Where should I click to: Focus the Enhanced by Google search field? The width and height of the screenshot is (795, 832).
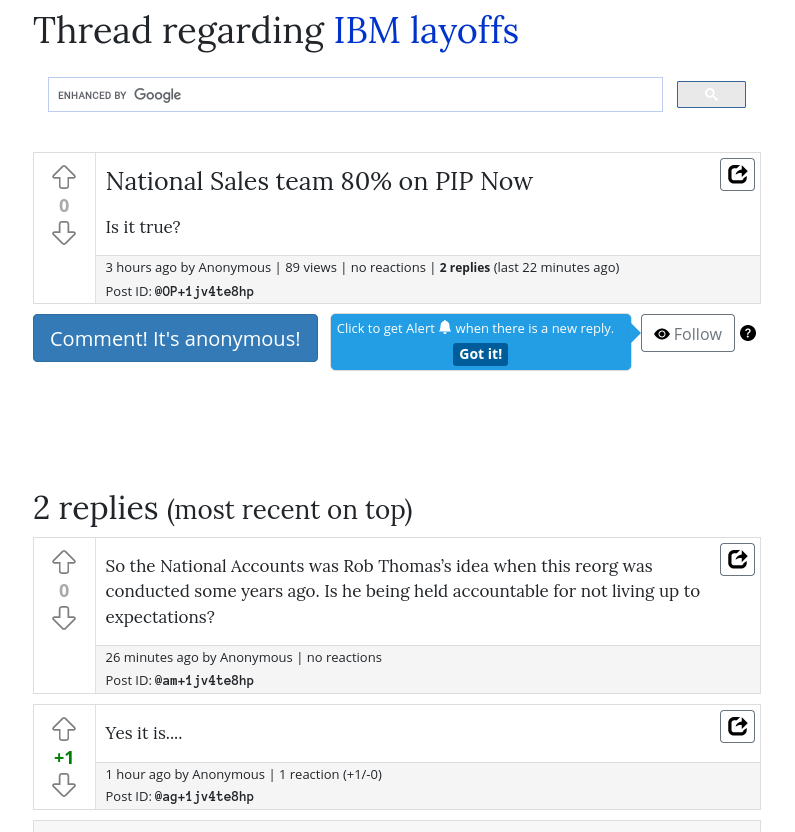point(355,94)
